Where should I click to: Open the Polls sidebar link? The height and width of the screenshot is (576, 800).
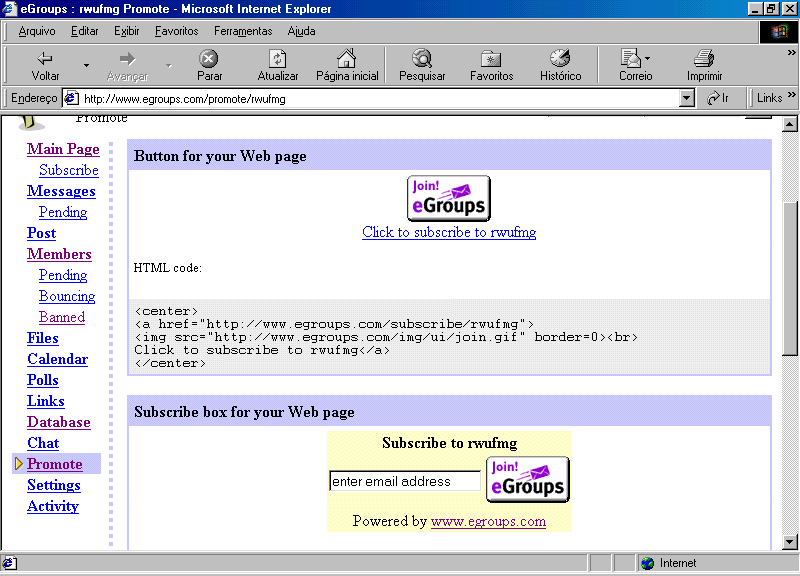[x=43, y=380]
